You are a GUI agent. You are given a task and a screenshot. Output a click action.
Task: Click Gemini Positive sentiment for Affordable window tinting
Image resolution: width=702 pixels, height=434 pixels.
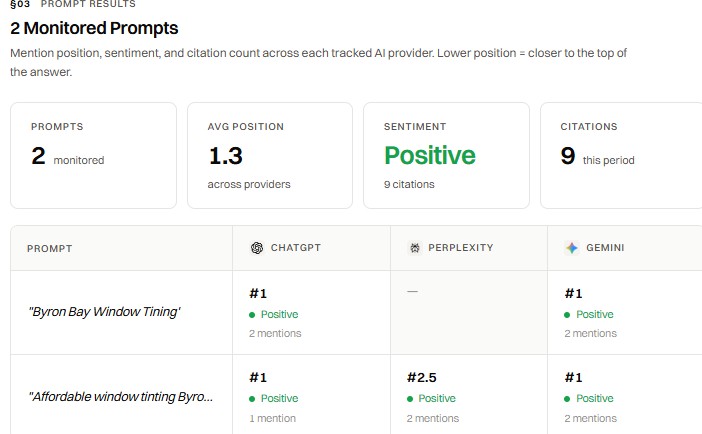point(589,399)
